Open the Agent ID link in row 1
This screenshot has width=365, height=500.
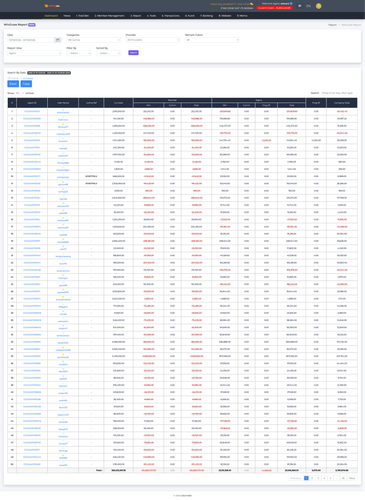[32, 111]
